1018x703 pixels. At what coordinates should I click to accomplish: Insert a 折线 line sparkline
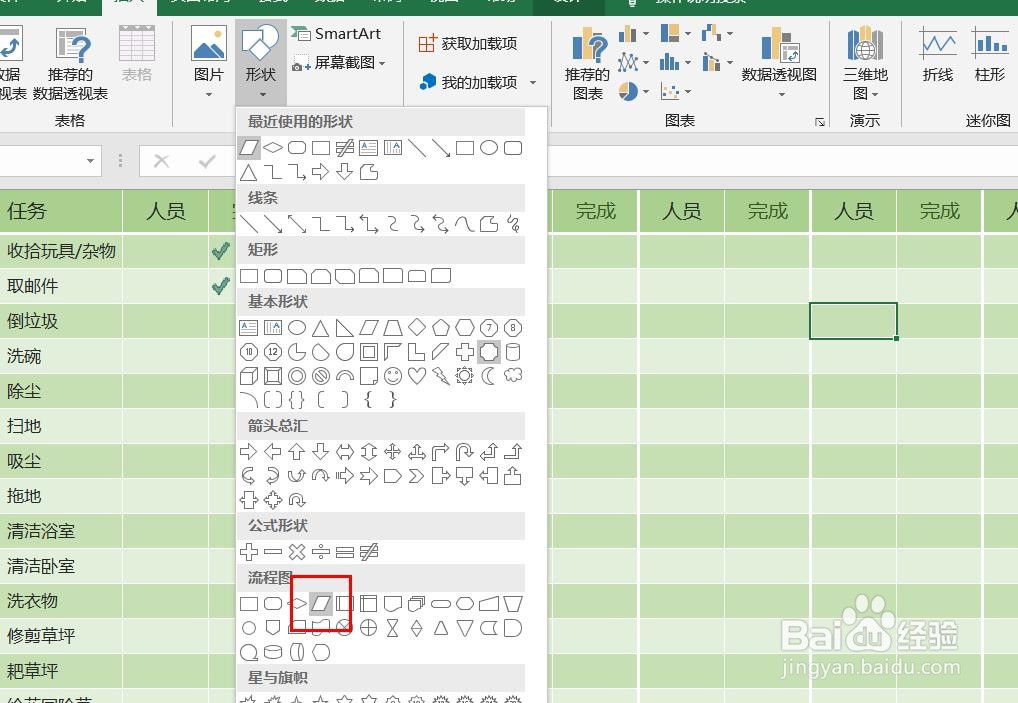click(x=937, y=55)
